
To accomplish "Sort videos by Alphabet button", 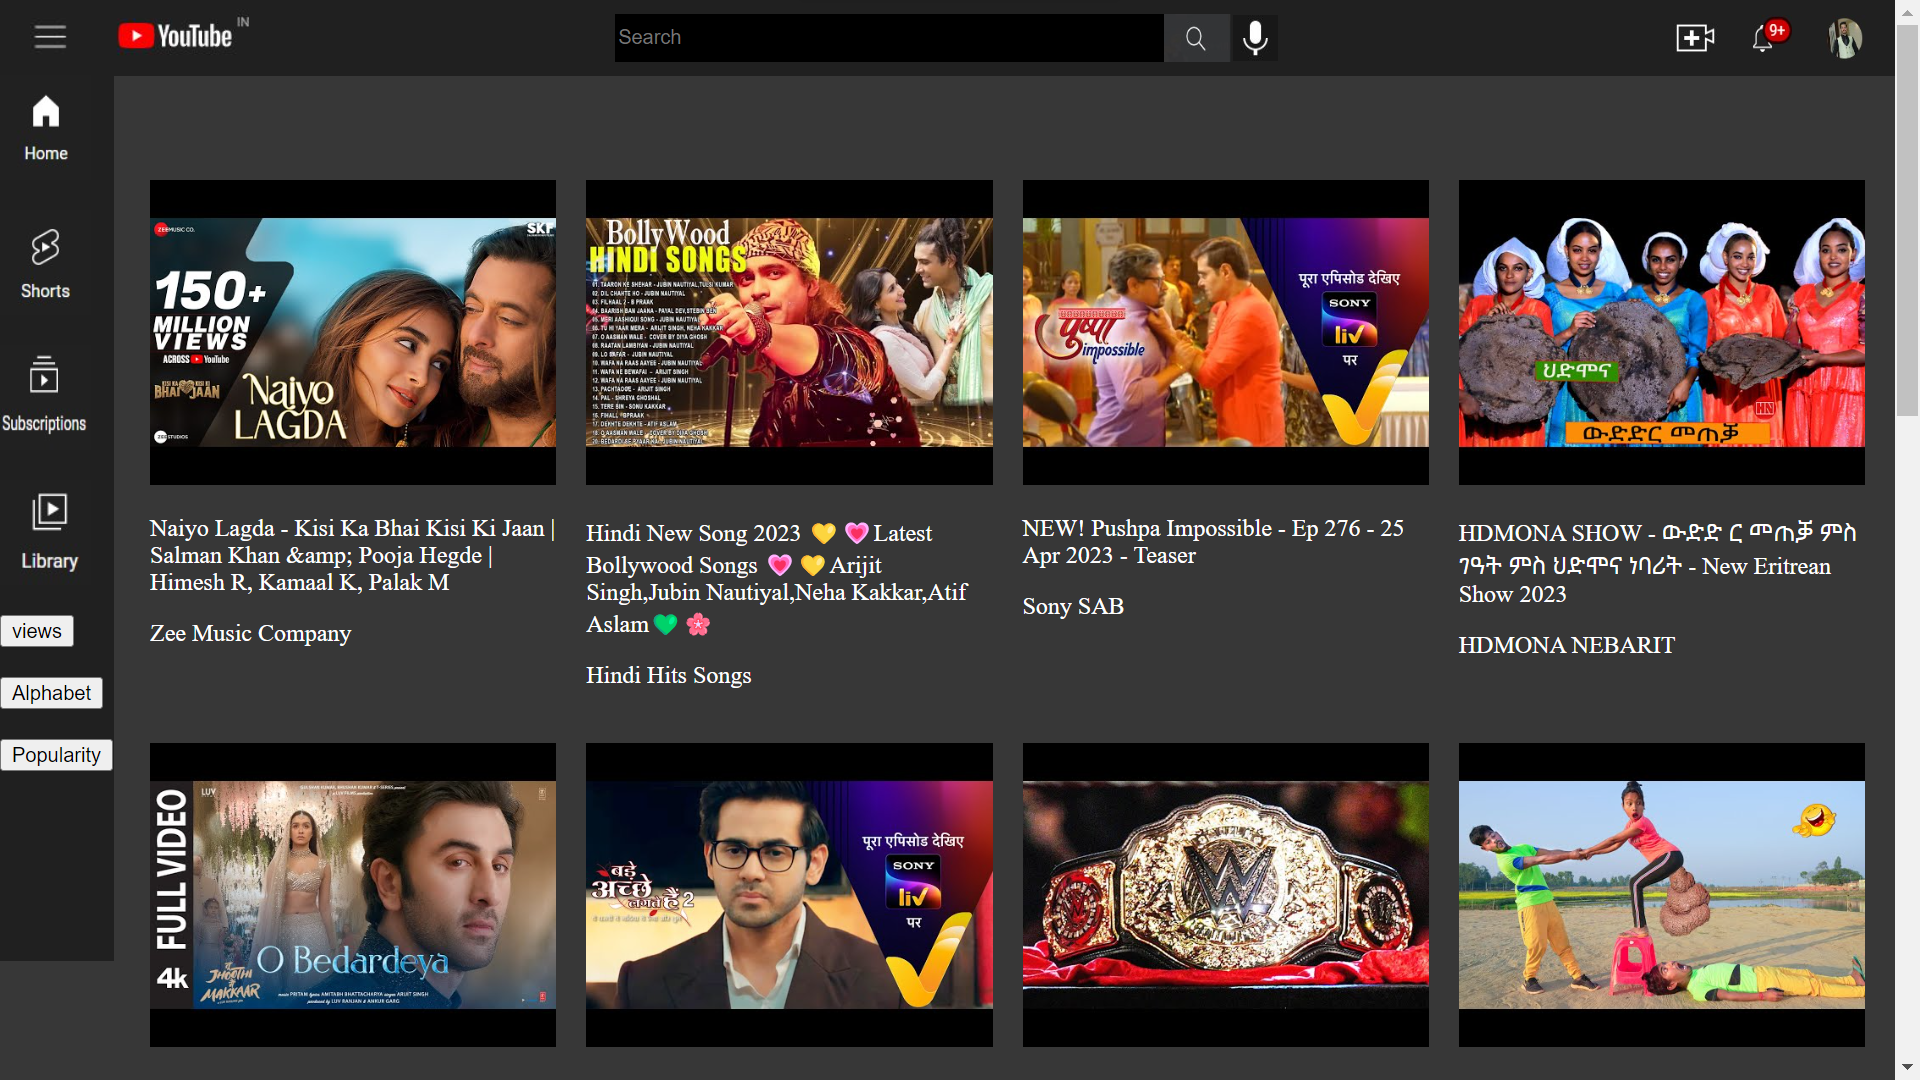I will coord(51,693).
